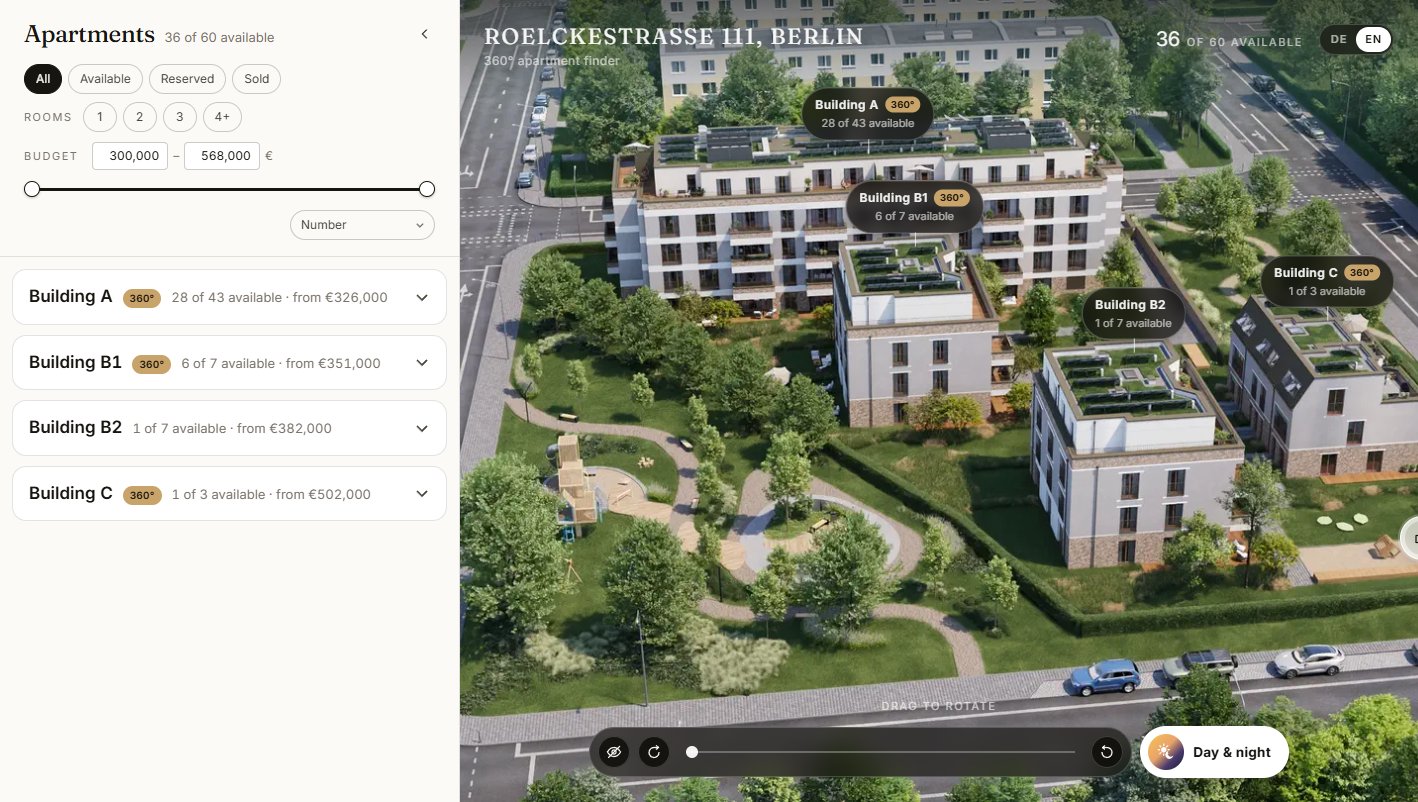This screenshot has height=802, width=1418.
Task: Click the minimum budget slider handle
Action: pyautogui.click(x=32, y=189)
